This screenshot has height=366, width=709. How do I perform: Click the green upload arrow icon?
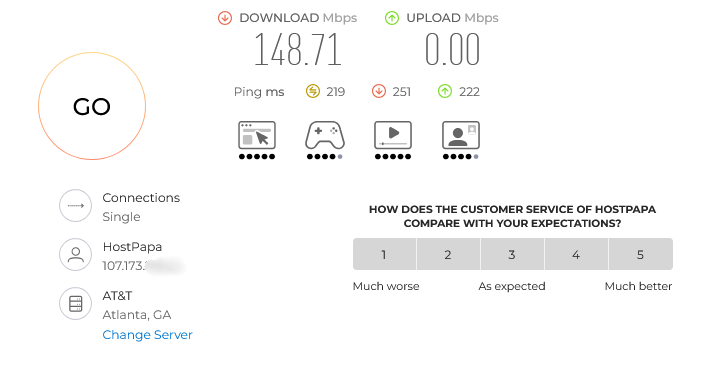(392, 18)
